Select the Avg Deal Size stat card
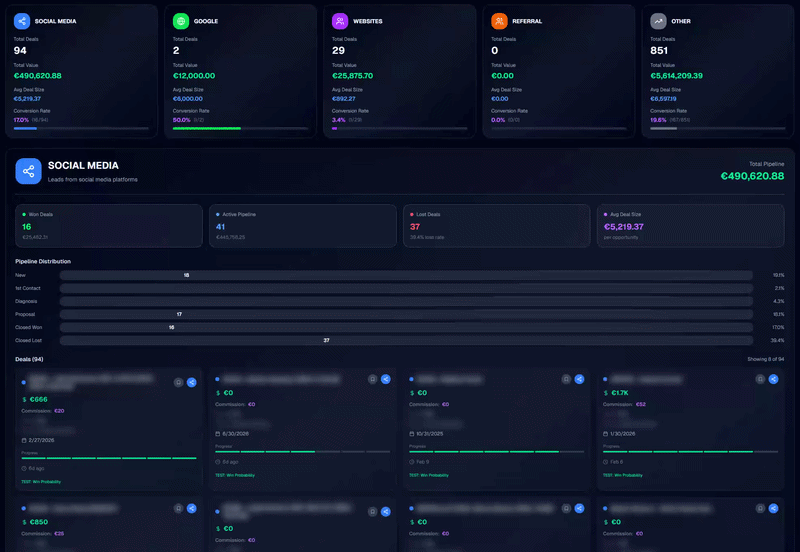Viewport: 800px width, 552px height. [691, 226]
